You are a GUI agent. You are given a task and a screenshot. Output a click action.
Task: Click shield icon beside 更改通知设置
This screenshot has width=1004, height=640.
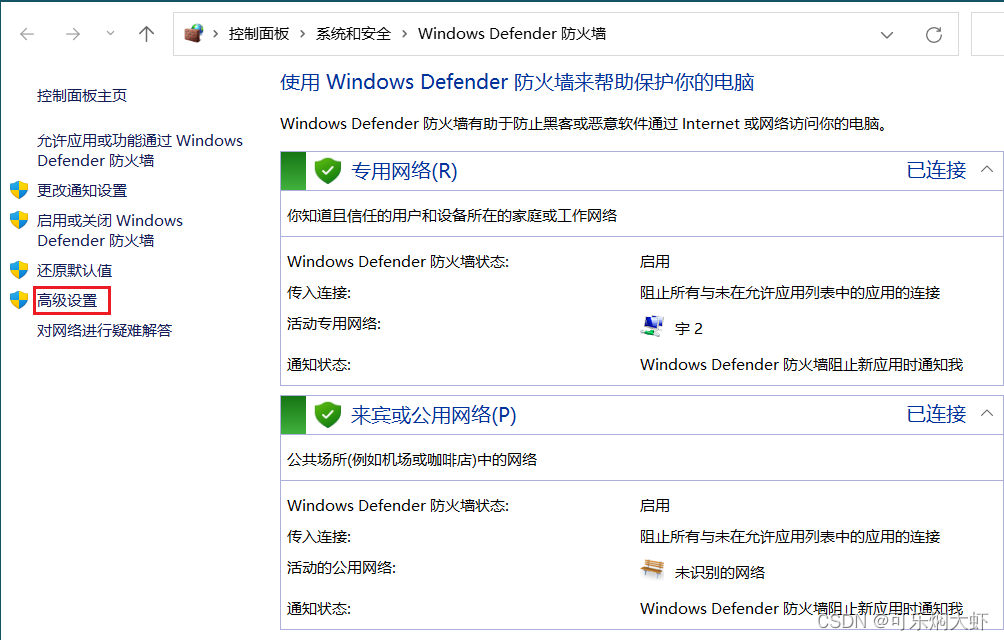[x=19, y=190]
